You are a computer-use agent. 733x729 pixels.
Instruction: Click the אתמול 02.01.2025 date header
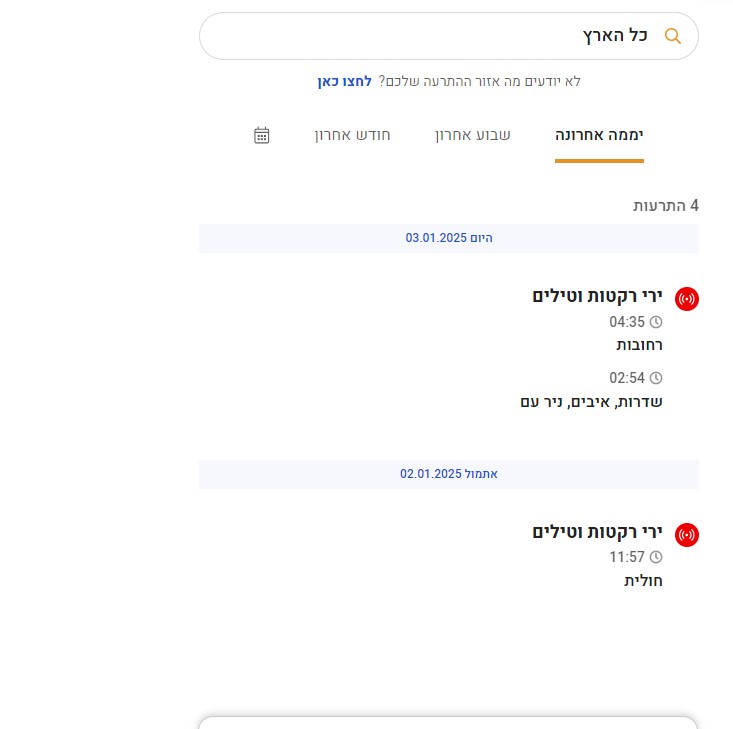point(449,474)
